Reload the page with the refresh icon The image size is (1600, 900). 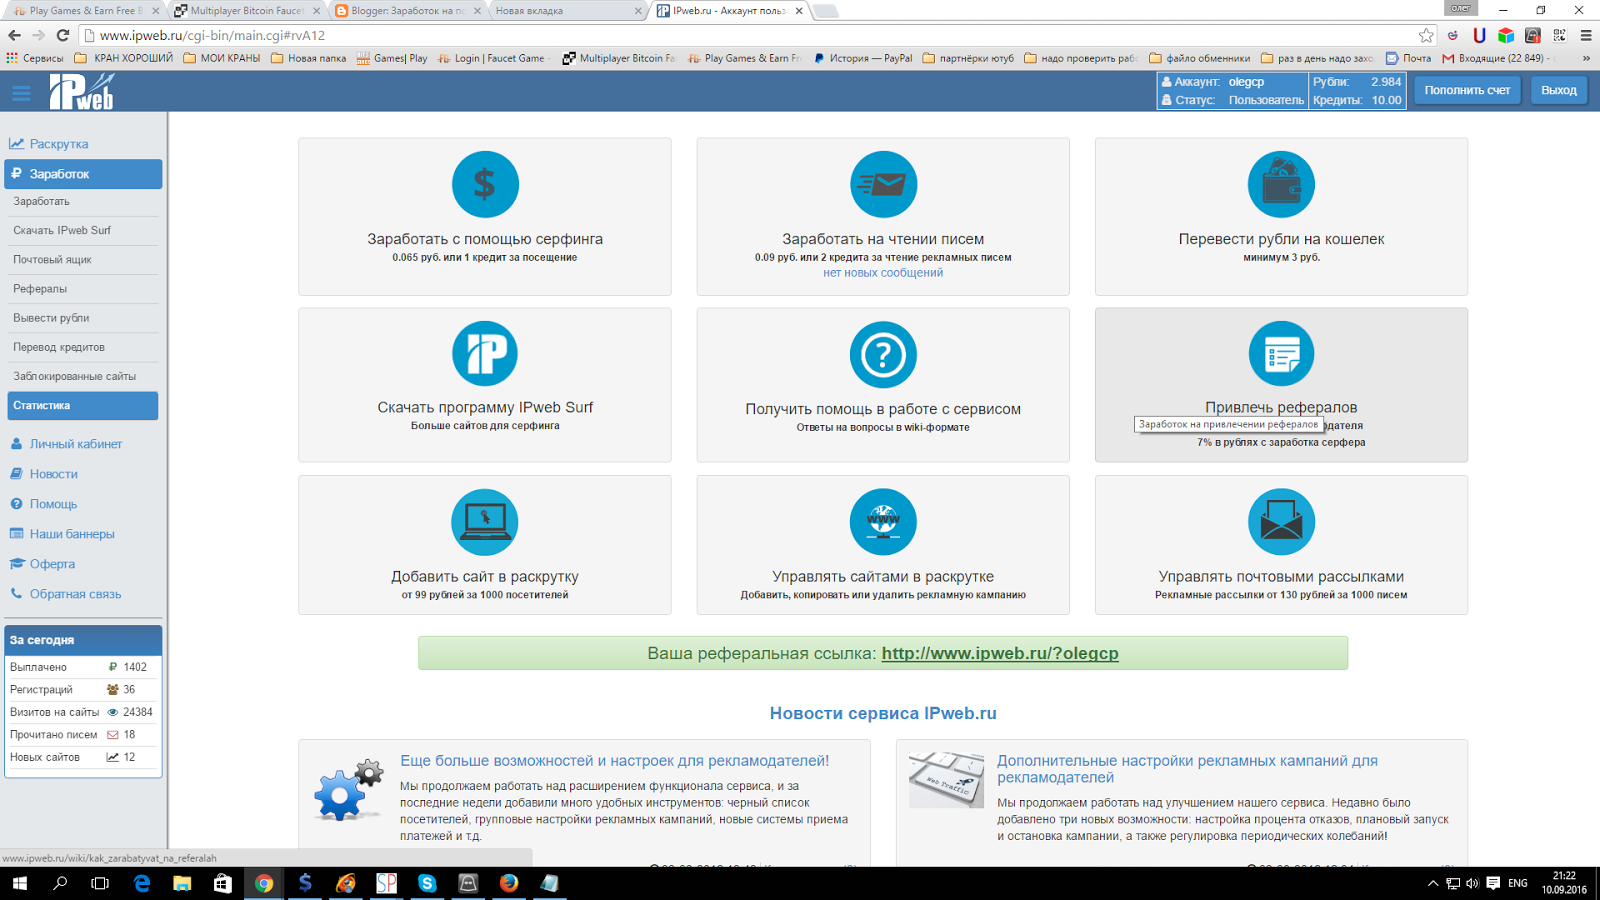[x=63, y=35]
